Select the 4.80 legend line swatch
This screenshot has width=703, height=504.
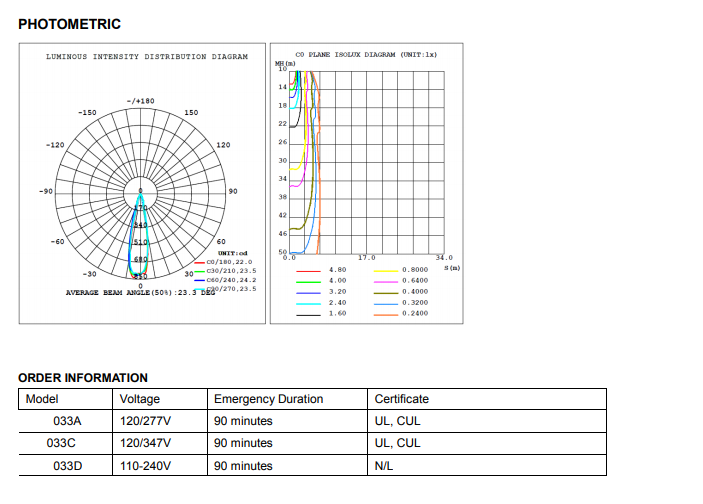(x=308, y=270)
